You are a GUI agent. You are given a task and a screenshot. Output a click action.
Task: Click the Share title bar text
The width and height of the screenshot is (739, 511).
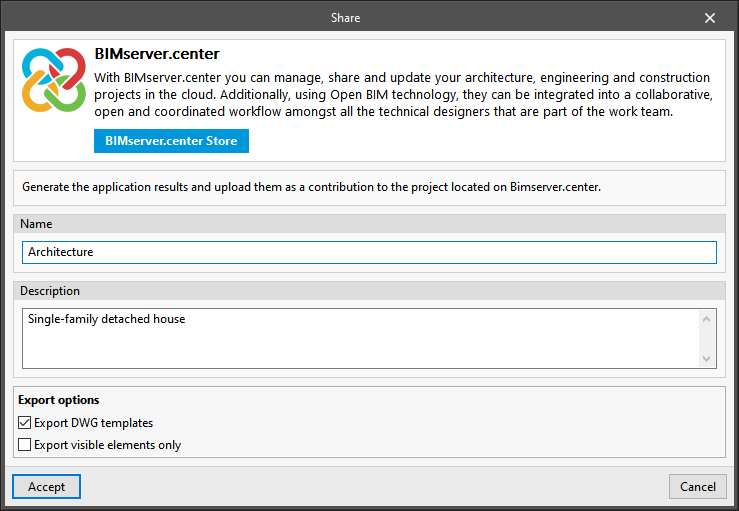tap(345, 18)
